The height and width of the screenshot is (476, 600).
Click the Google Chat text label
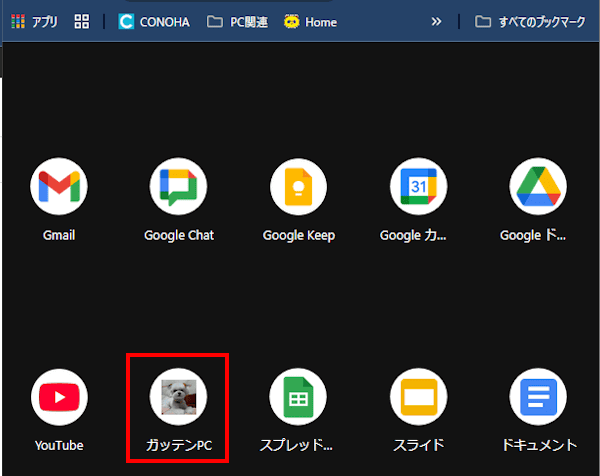[179, 235]
